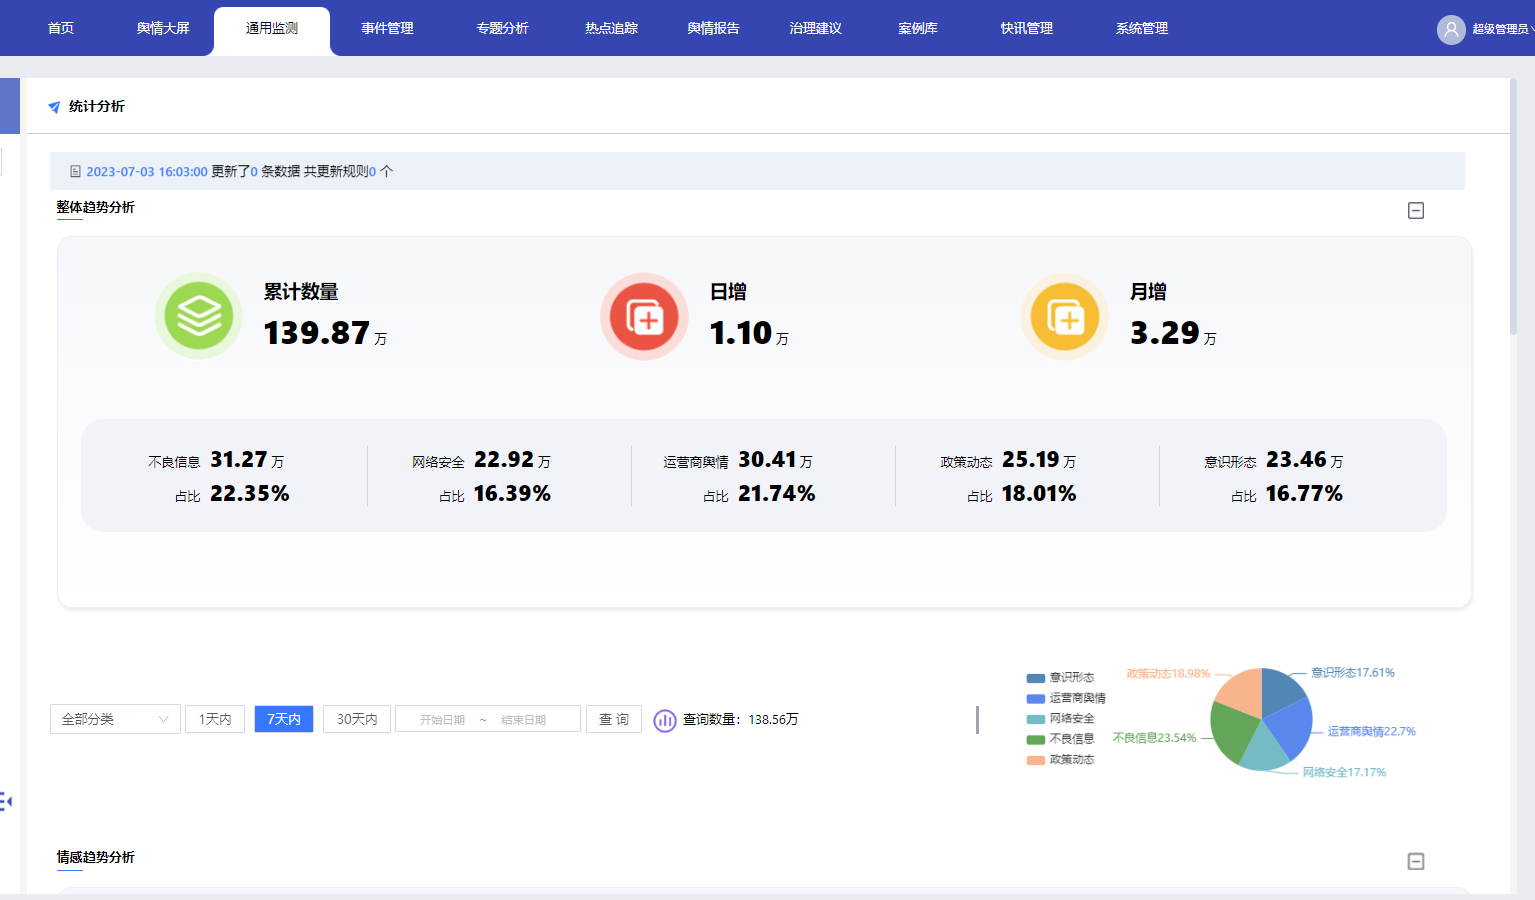Click the 不良信息 31.27 万 value
The height and width of the screenshot is (900, 1535).
(247, 460)
